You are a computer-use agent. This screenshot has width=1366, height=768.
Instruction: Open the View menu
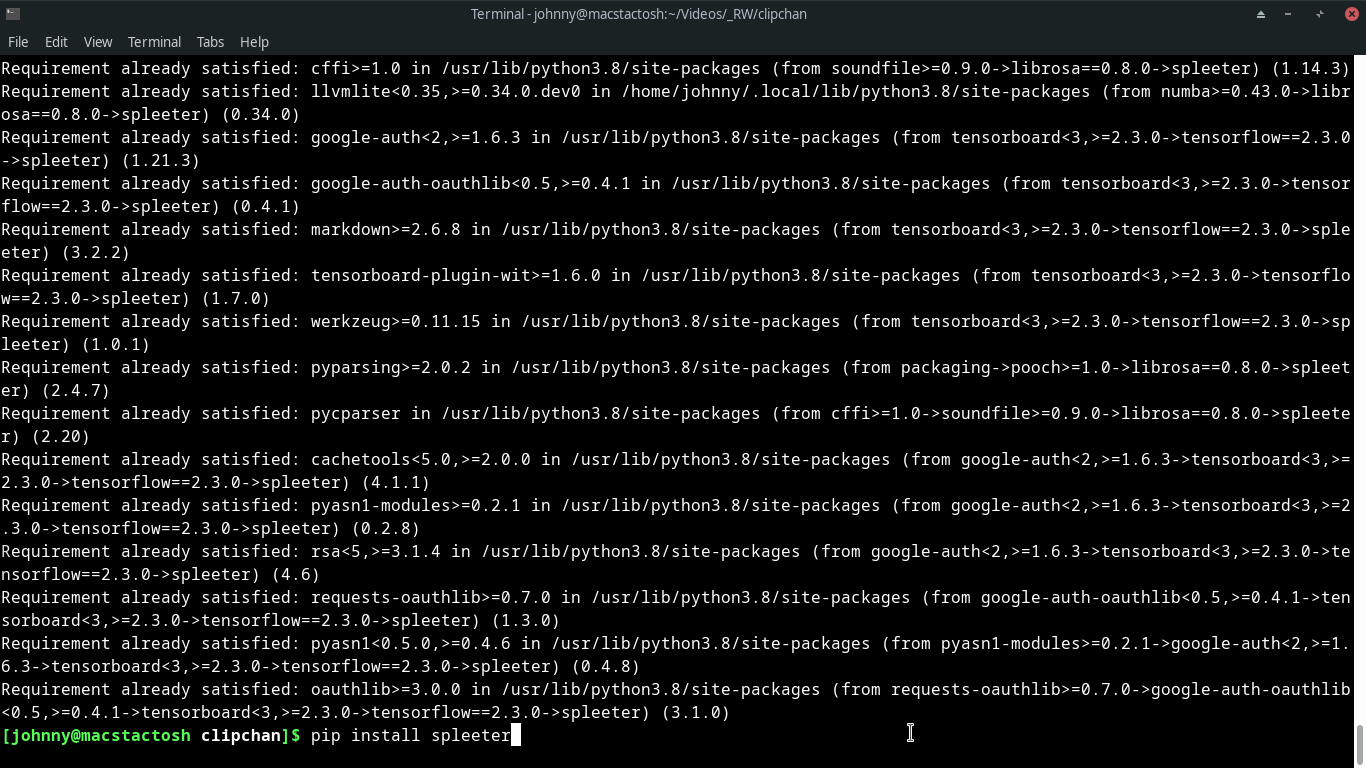[98, 42]
